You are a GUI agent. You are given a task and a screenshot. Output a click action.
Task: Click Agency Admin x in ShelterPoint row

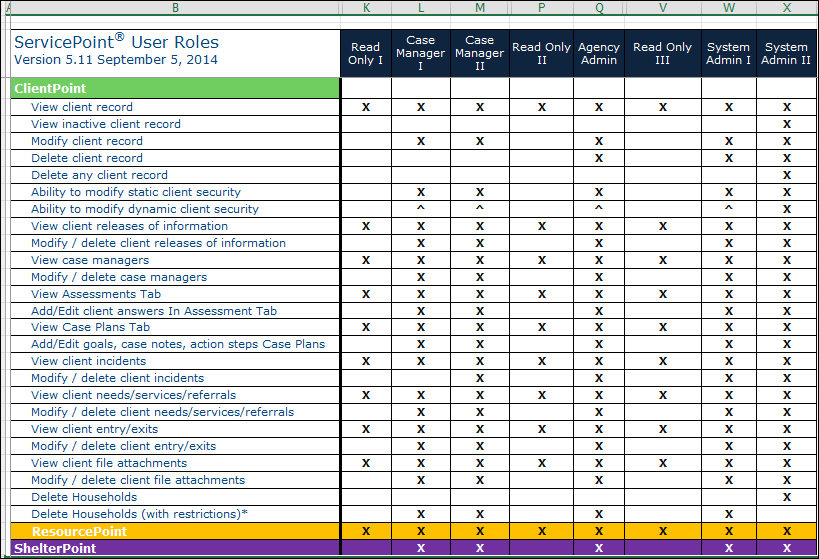pyautogui.click(x=599, y=549)
